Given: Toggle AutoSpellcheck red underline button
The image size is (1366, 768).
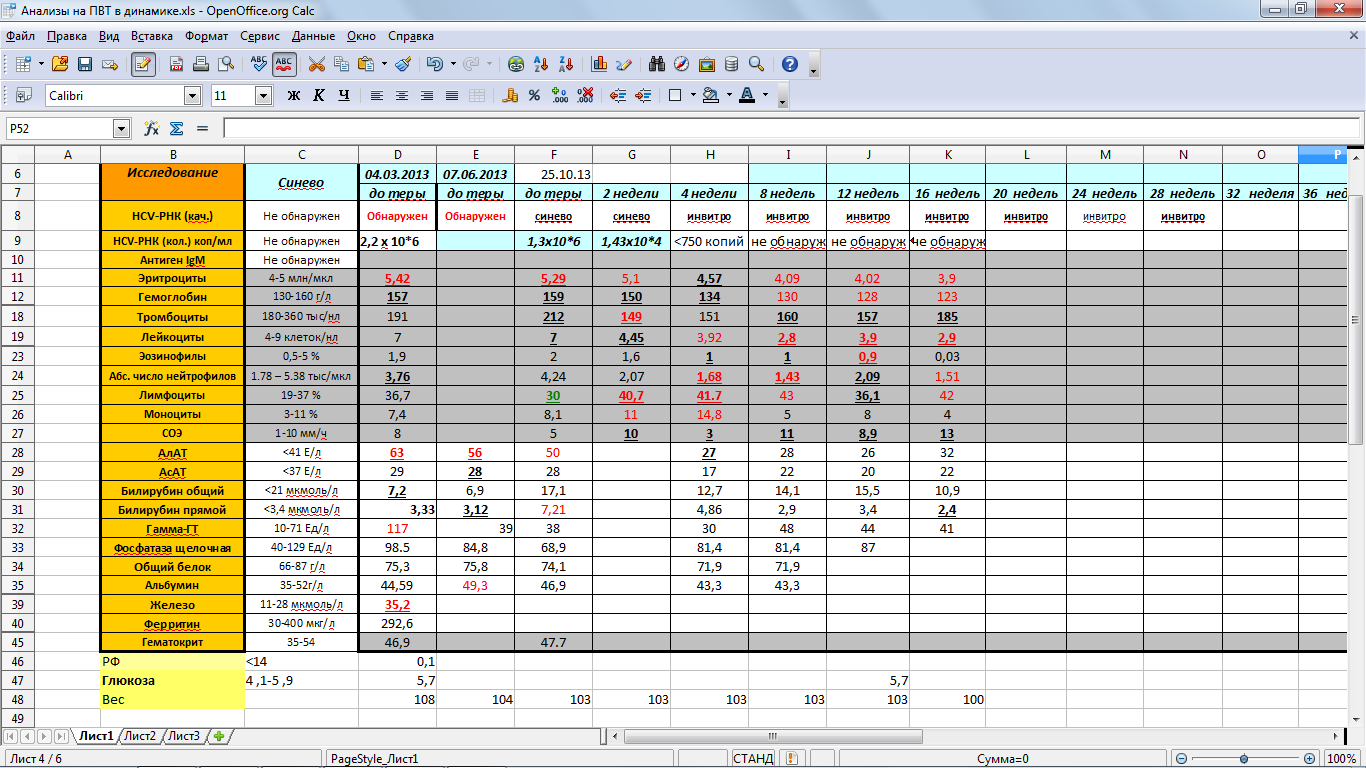Looking at the screenshot, I should coord(284,64).
